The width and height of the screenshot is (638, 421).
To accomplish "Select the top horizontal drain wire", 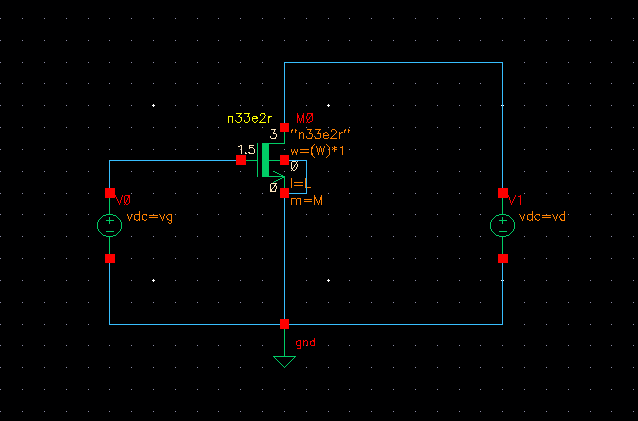I will pyautogui.click(x=393, y=63).
